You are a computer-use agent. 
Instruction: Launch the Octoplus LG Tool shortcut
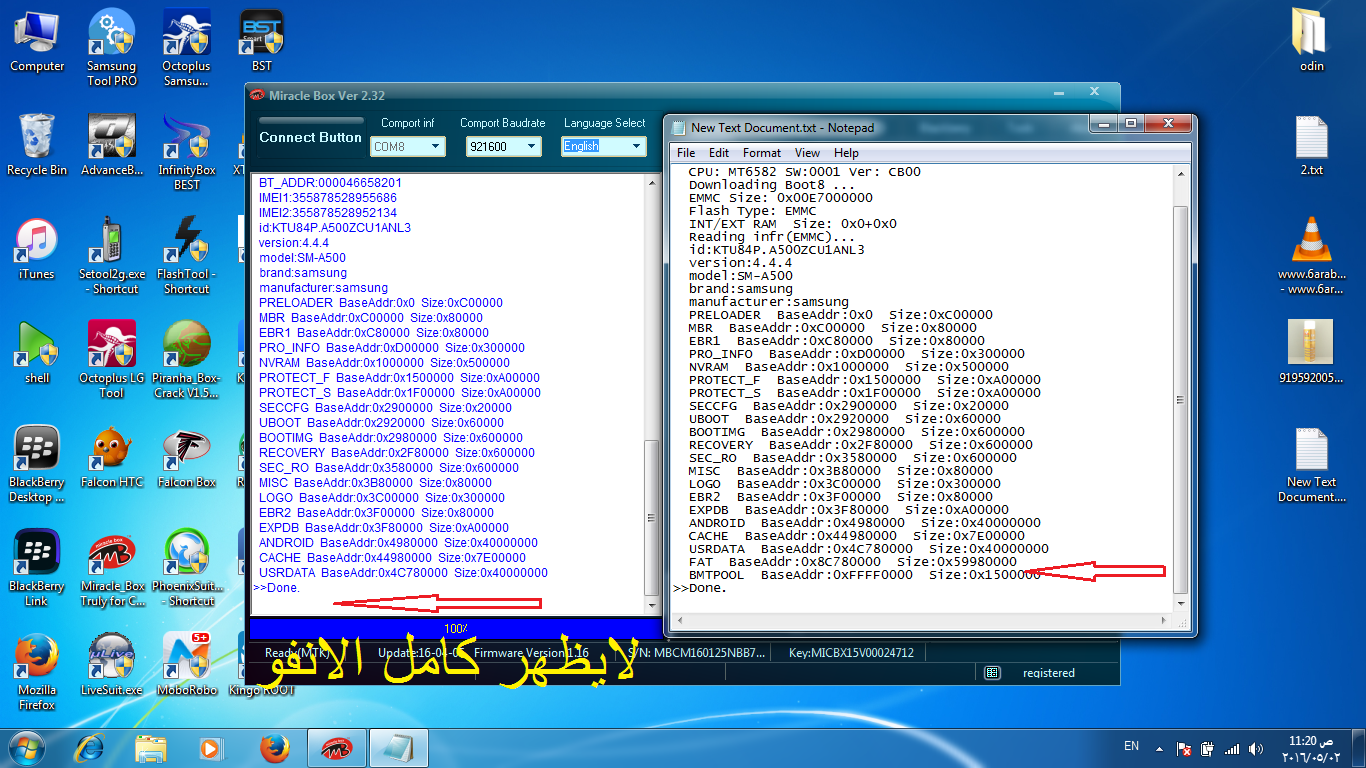pyautogui.click(x=112, y=359)
